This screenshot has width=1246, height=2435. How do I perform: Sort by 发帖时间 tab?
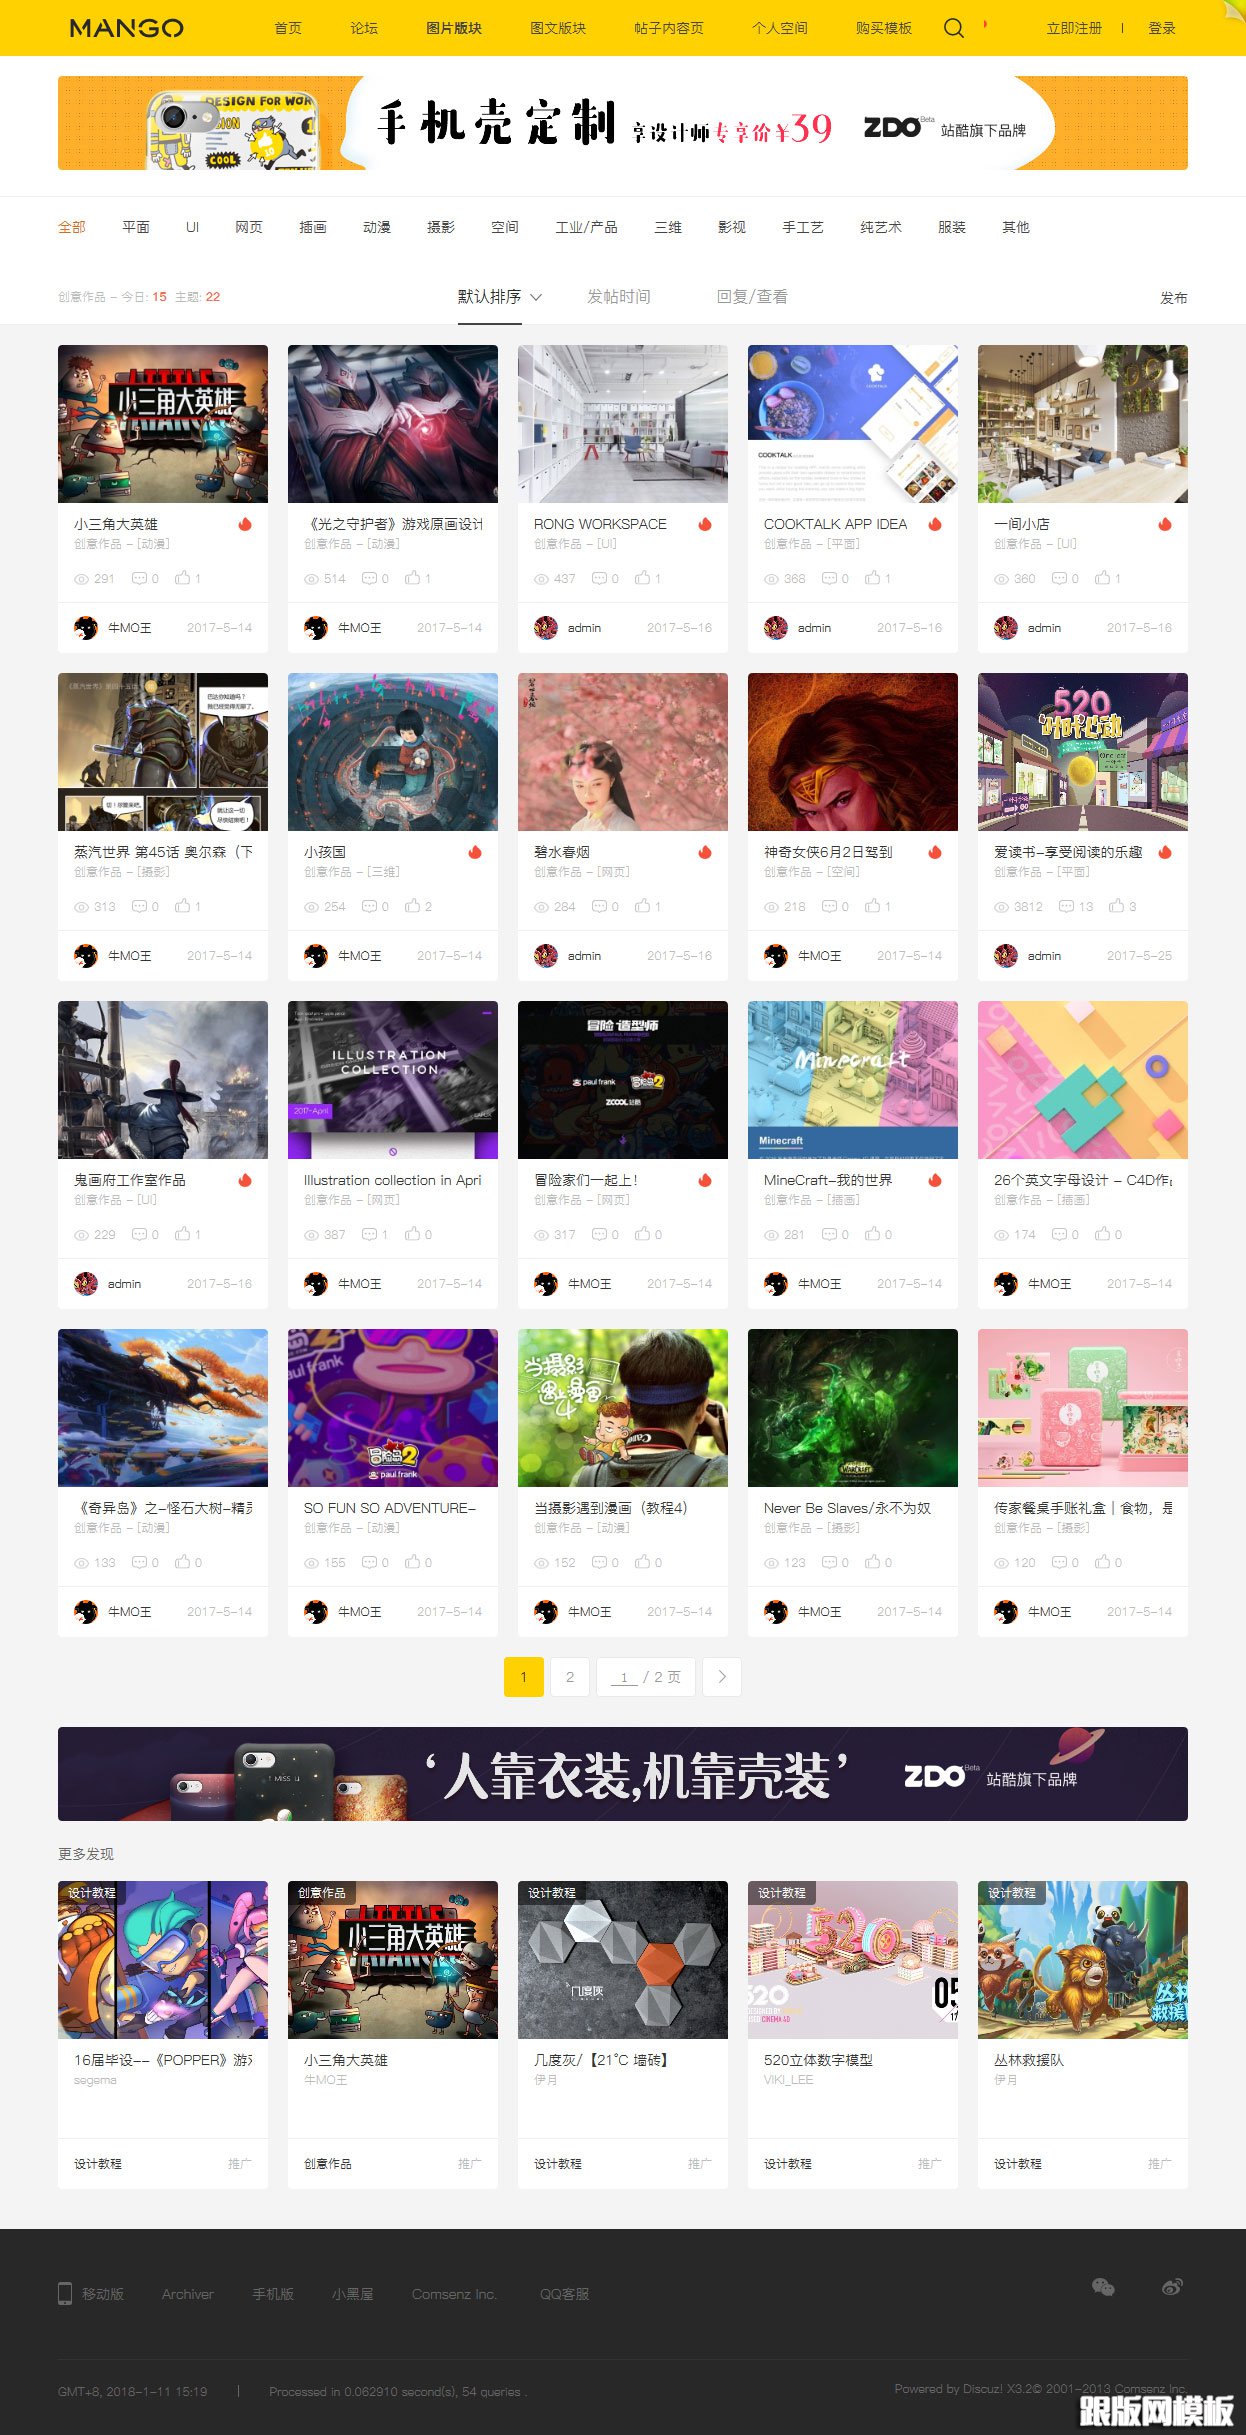[x=619, y=297]
